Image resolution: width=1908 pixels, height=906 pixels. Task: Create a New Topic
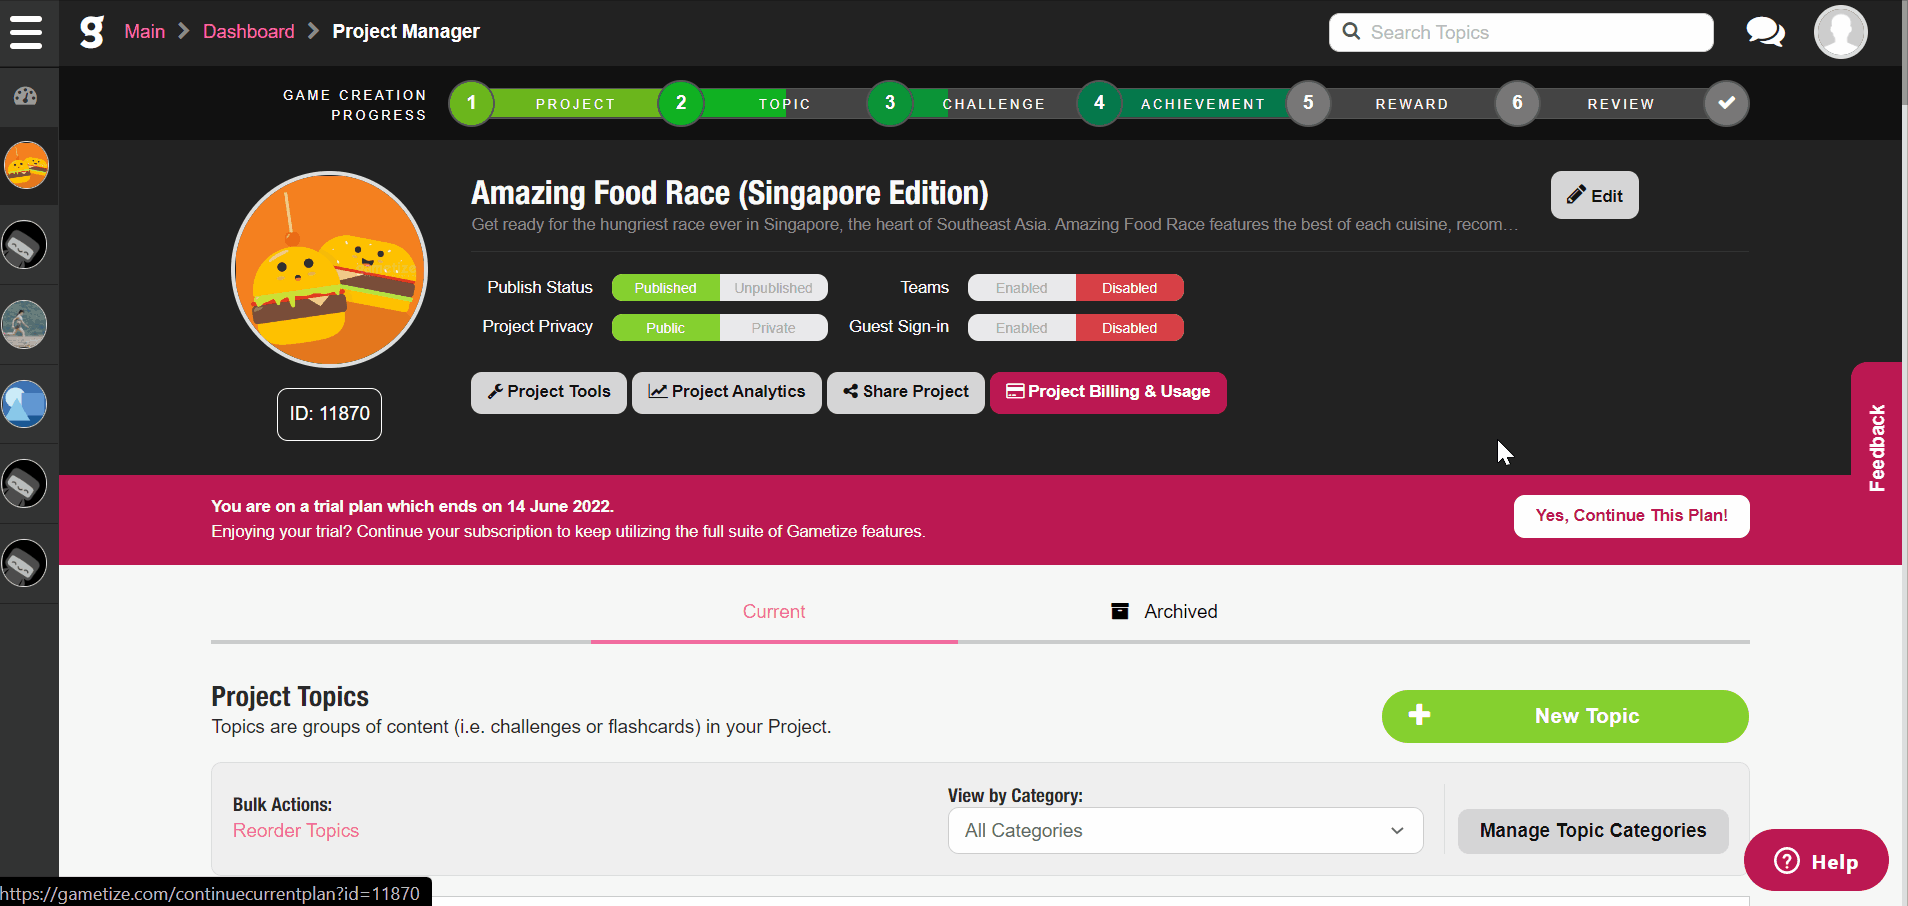(1565, 716)
